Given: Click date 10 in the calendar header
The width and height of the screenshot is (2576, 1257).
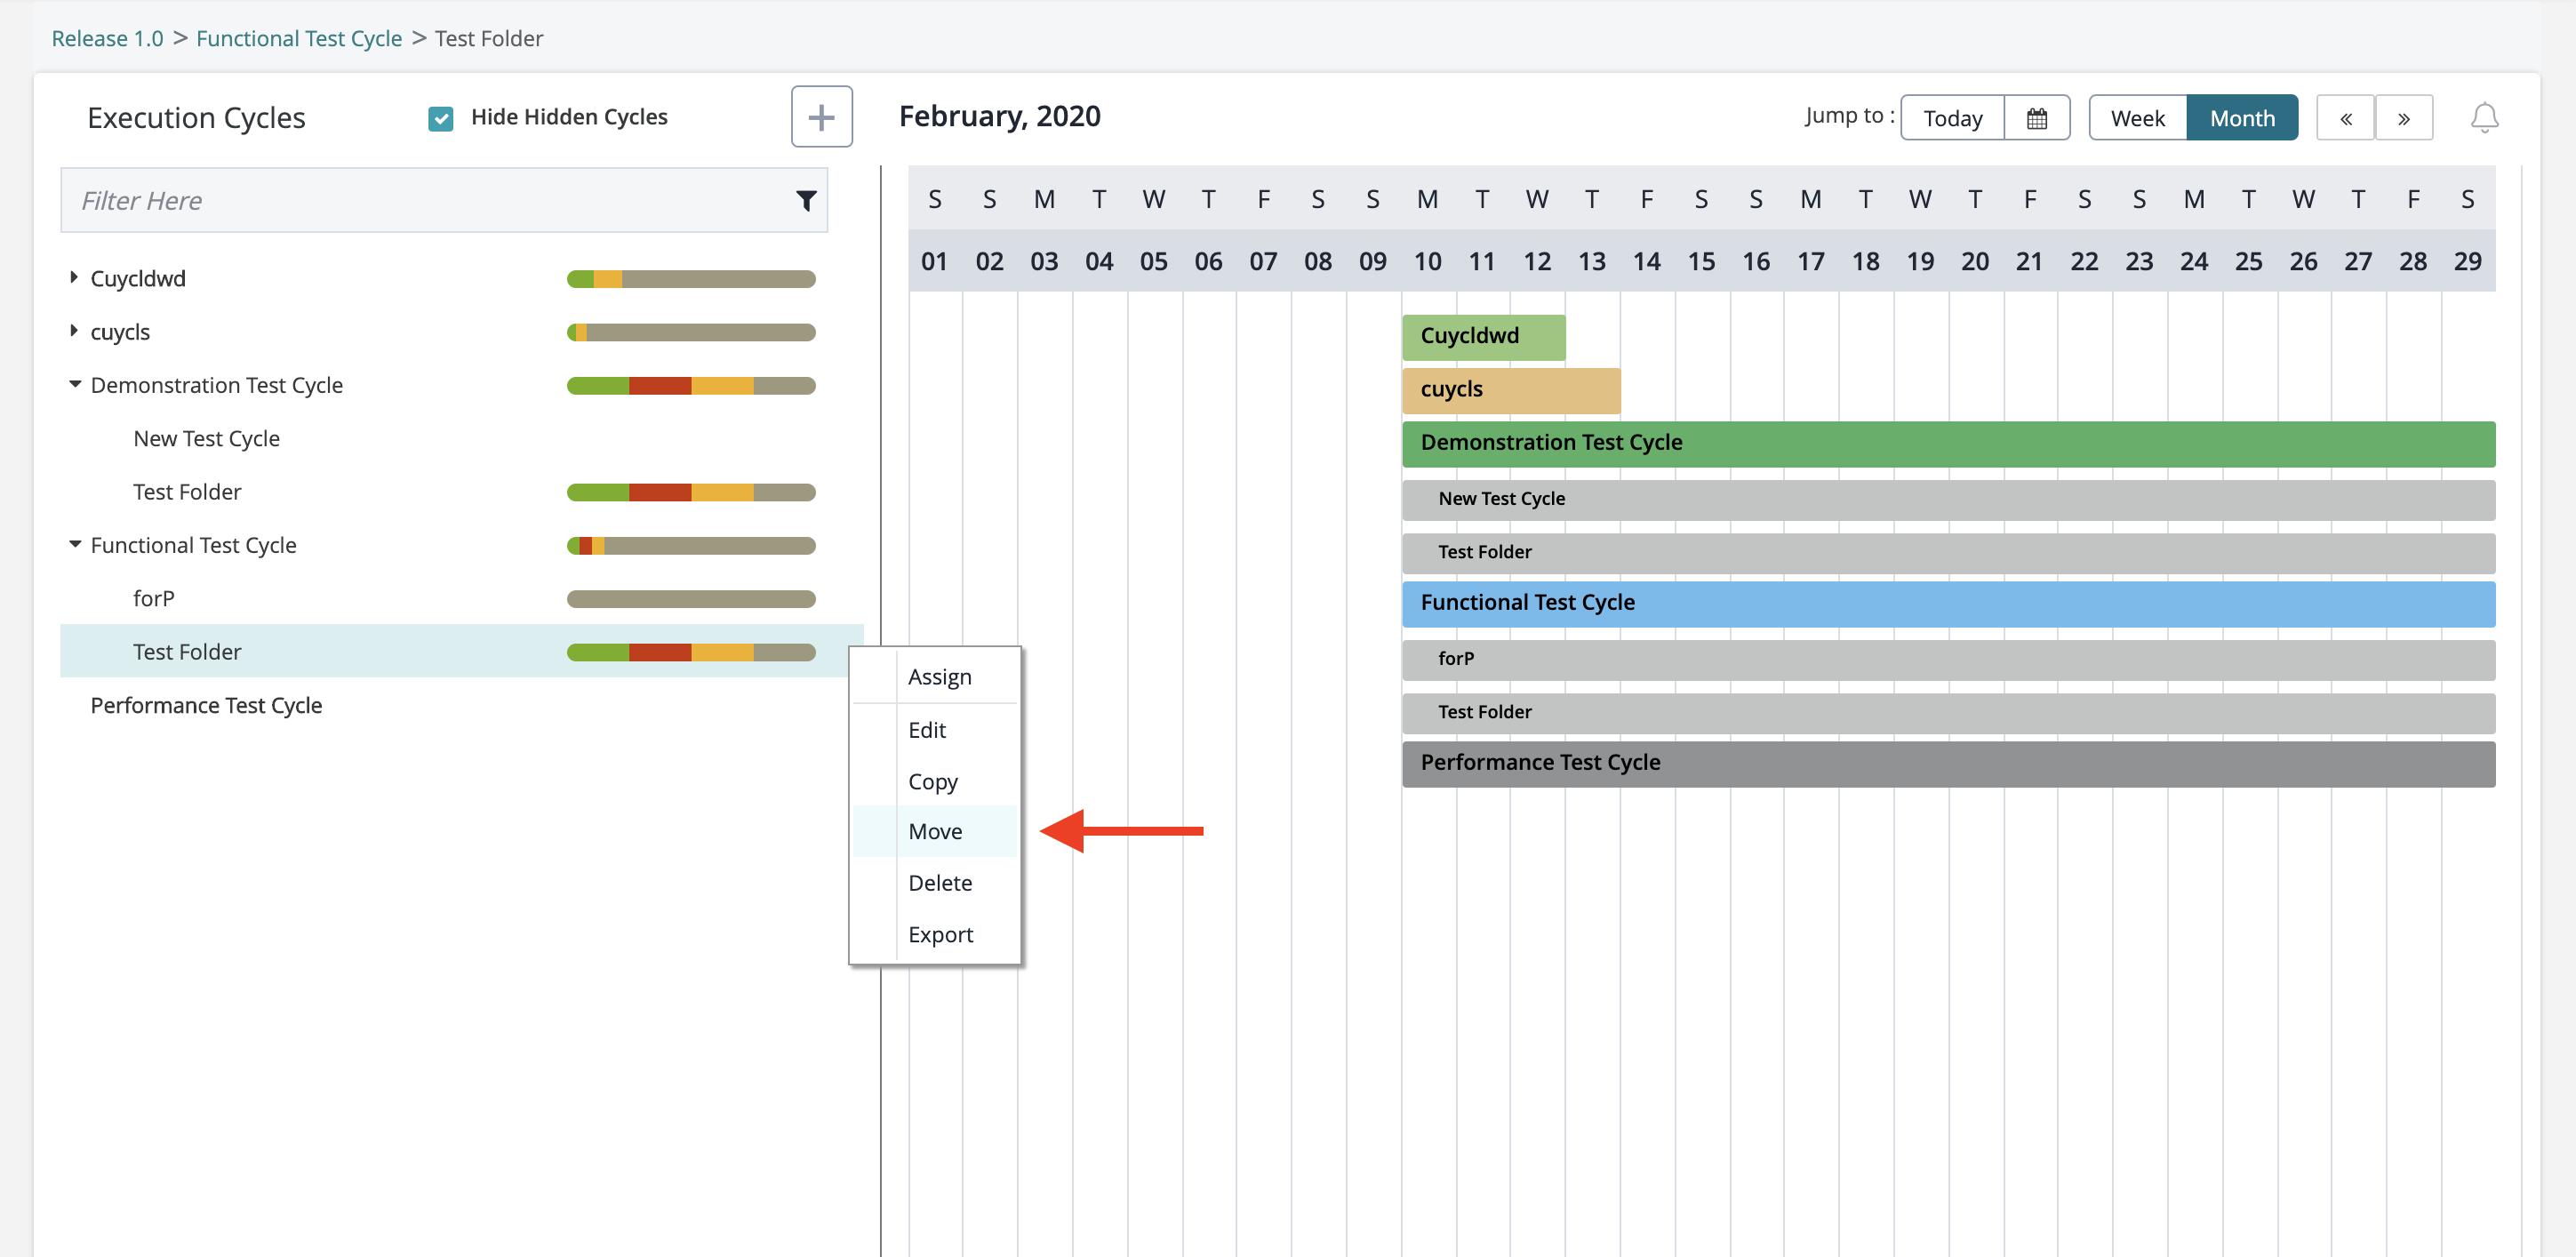Looking at the screenshot, I should pyautogui.click(x=1427, y=261).
